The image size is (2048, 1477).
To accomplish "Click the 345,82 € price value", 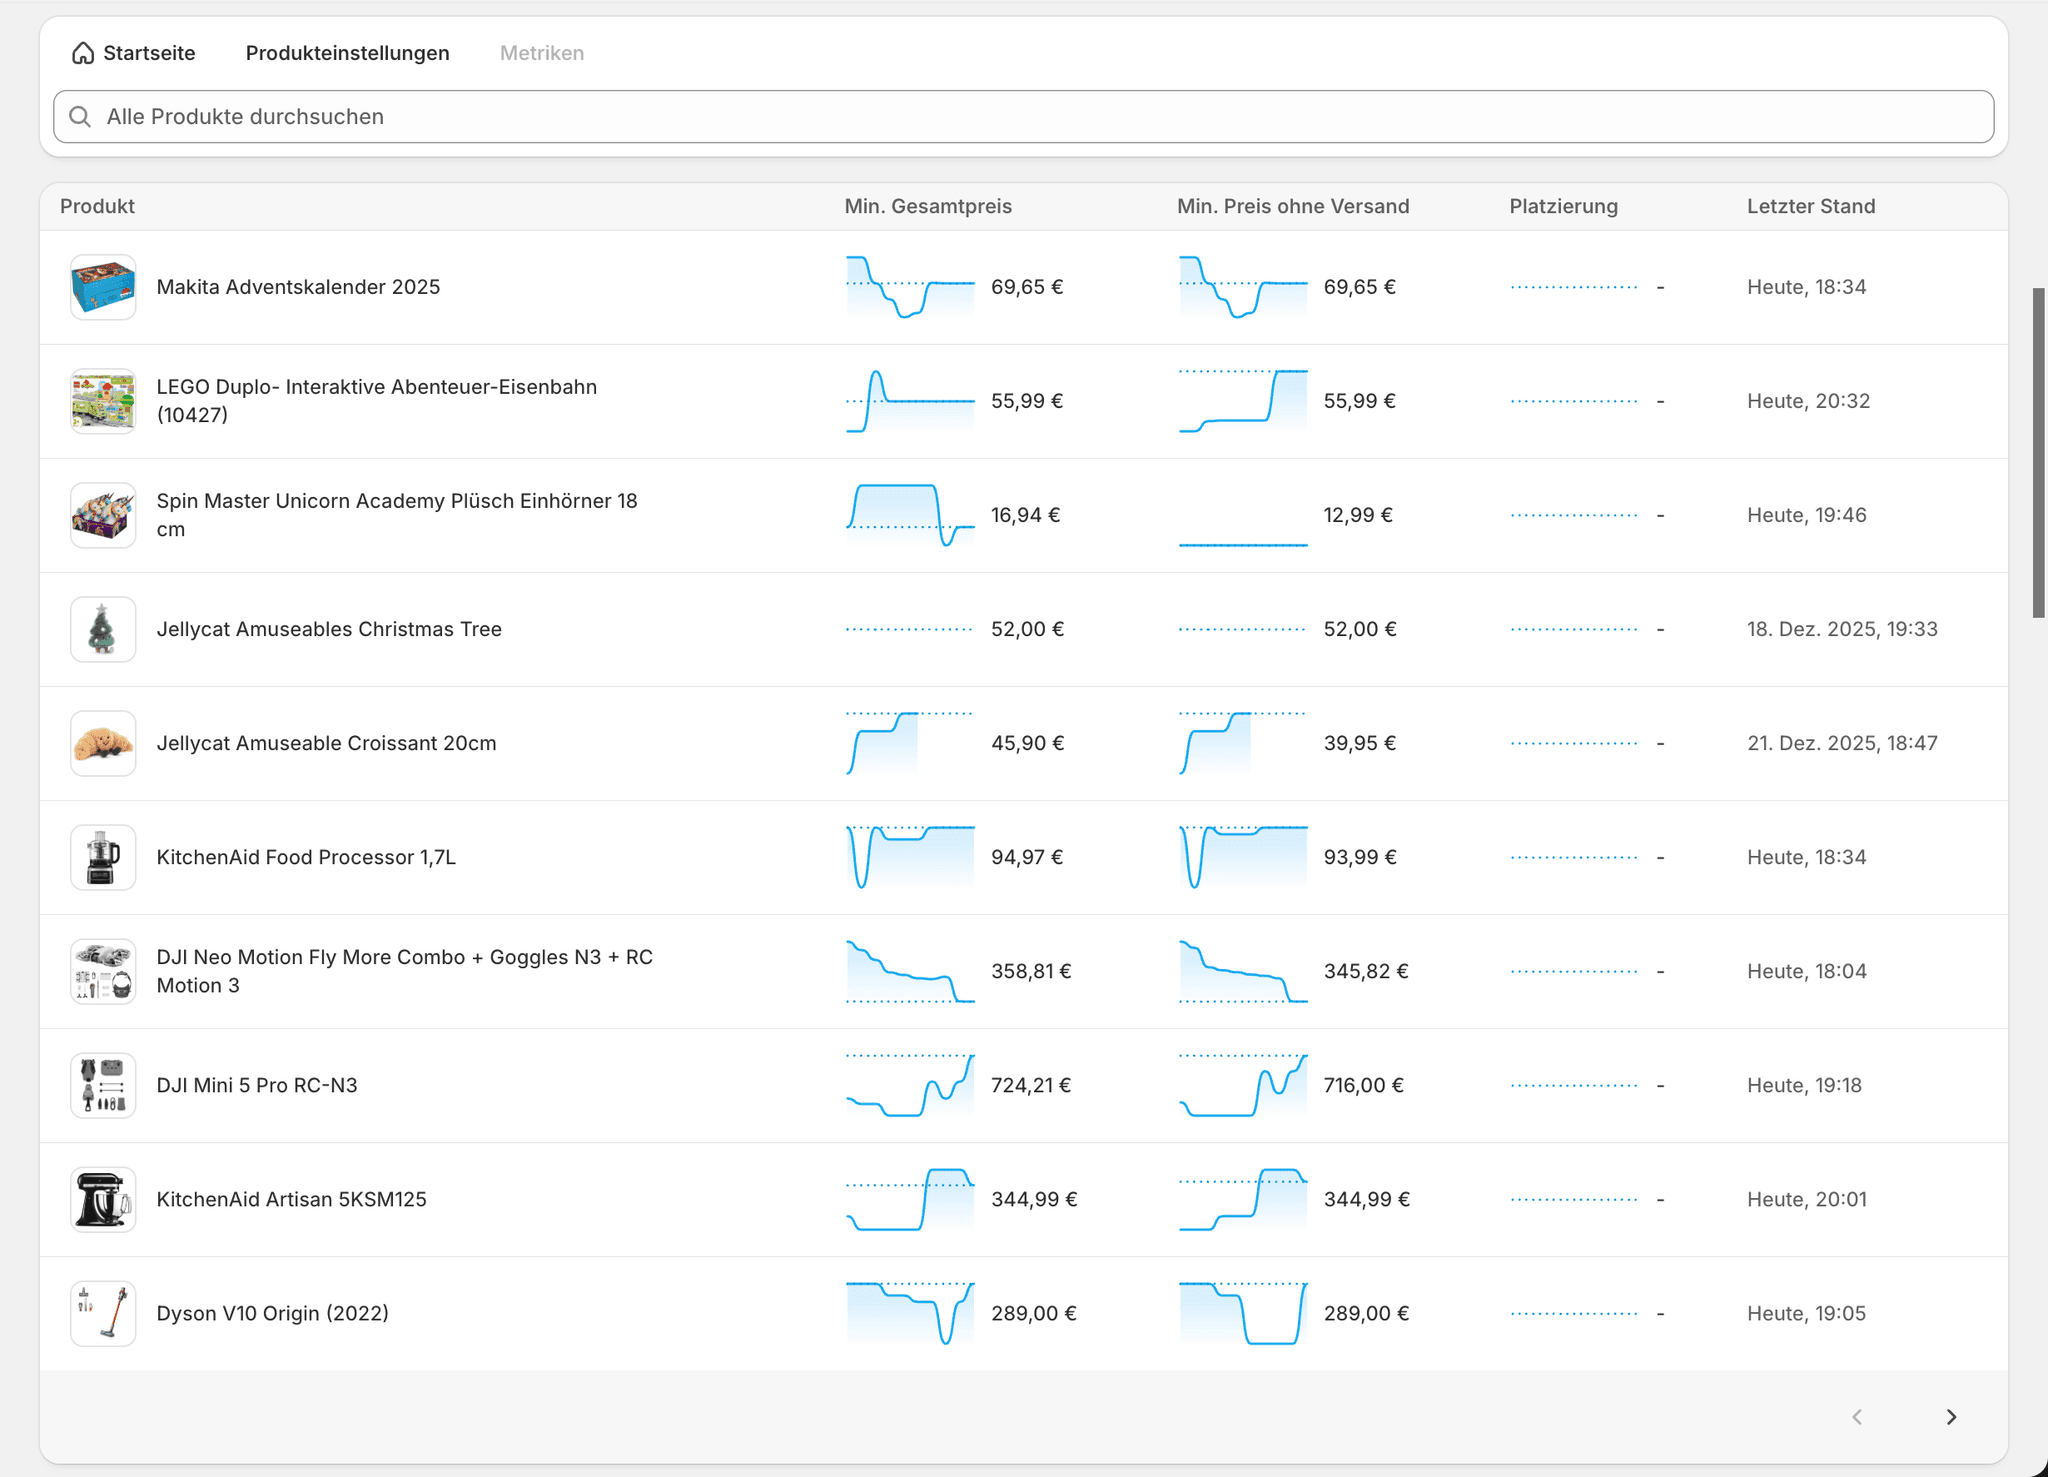I will pos(1366,971).
